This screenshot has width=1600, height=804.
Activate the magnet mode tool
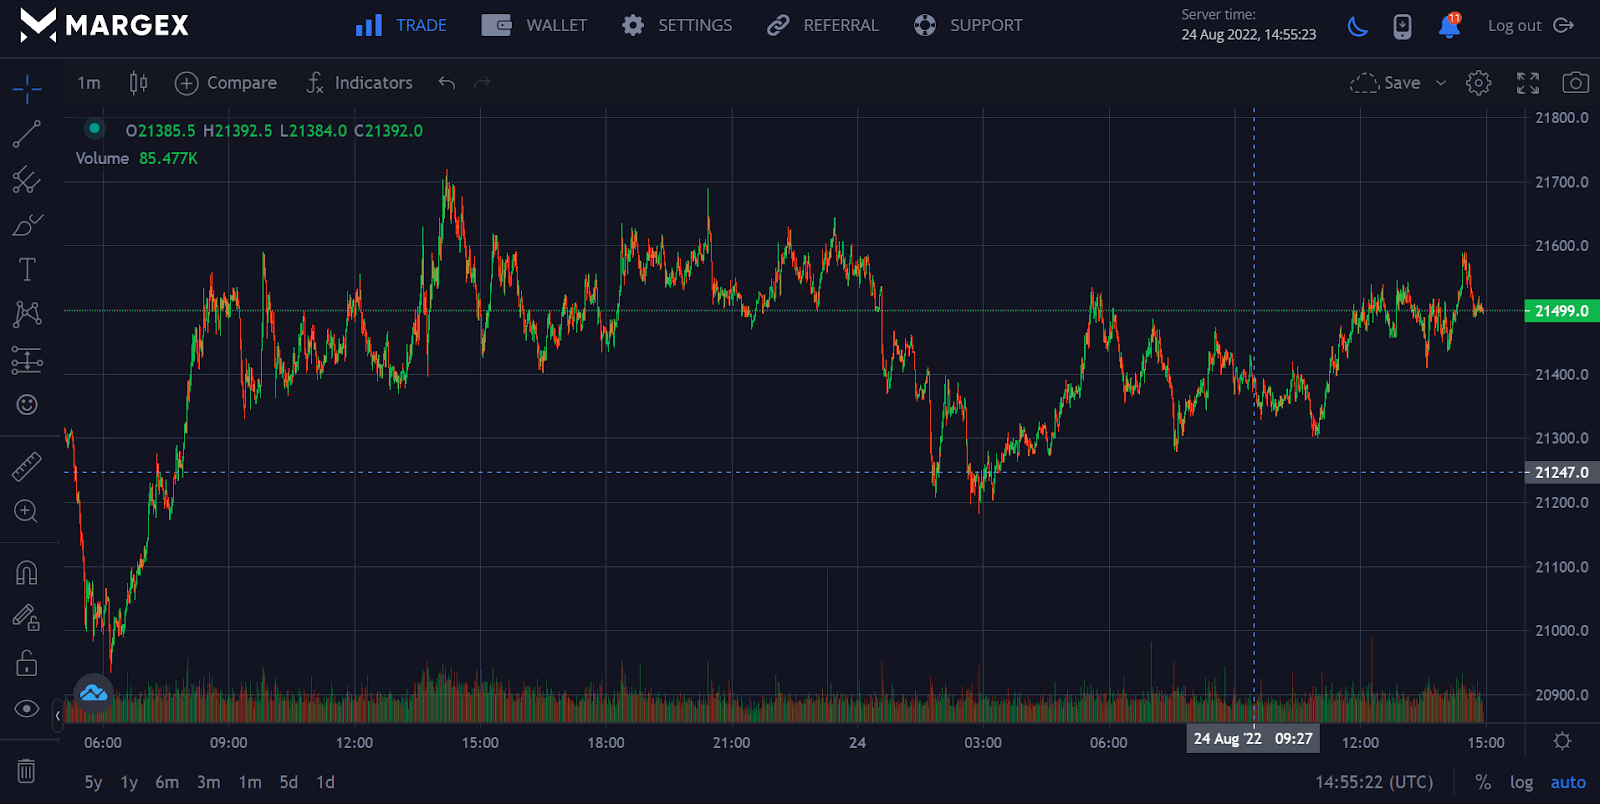[x=27, y=573]
